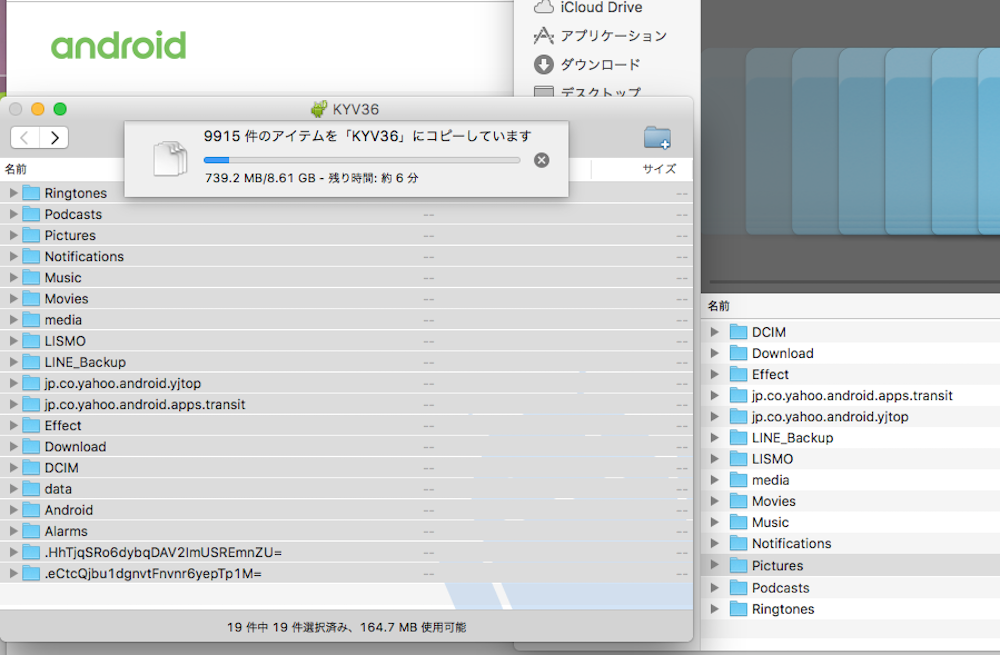Viewport: 1000px width, 655px height.
Task: Sort by サイズ column header
Action: 659,169
